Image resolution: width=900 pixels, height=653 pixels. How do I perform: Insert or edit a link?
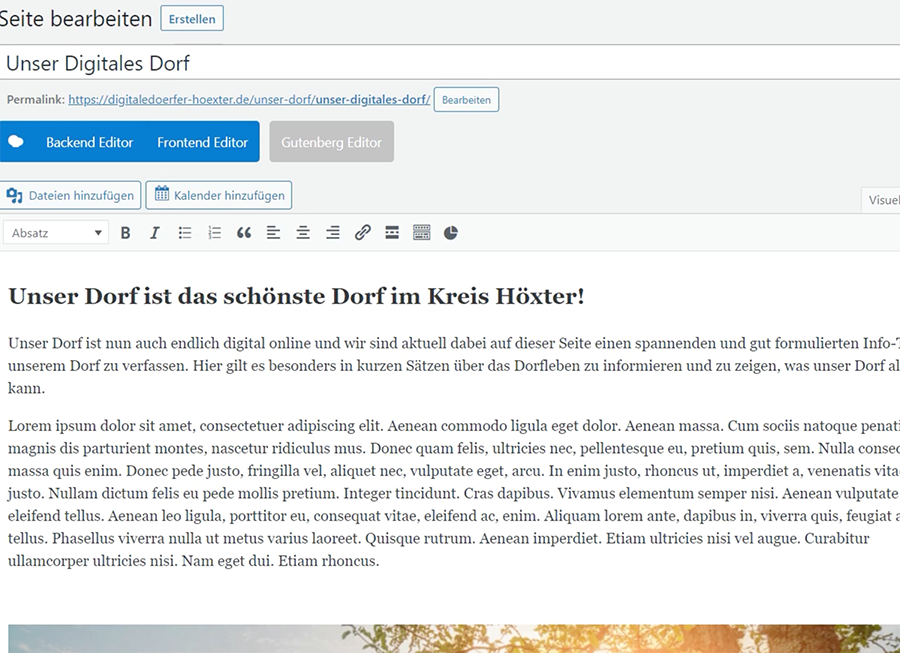[x=363, y=233]
